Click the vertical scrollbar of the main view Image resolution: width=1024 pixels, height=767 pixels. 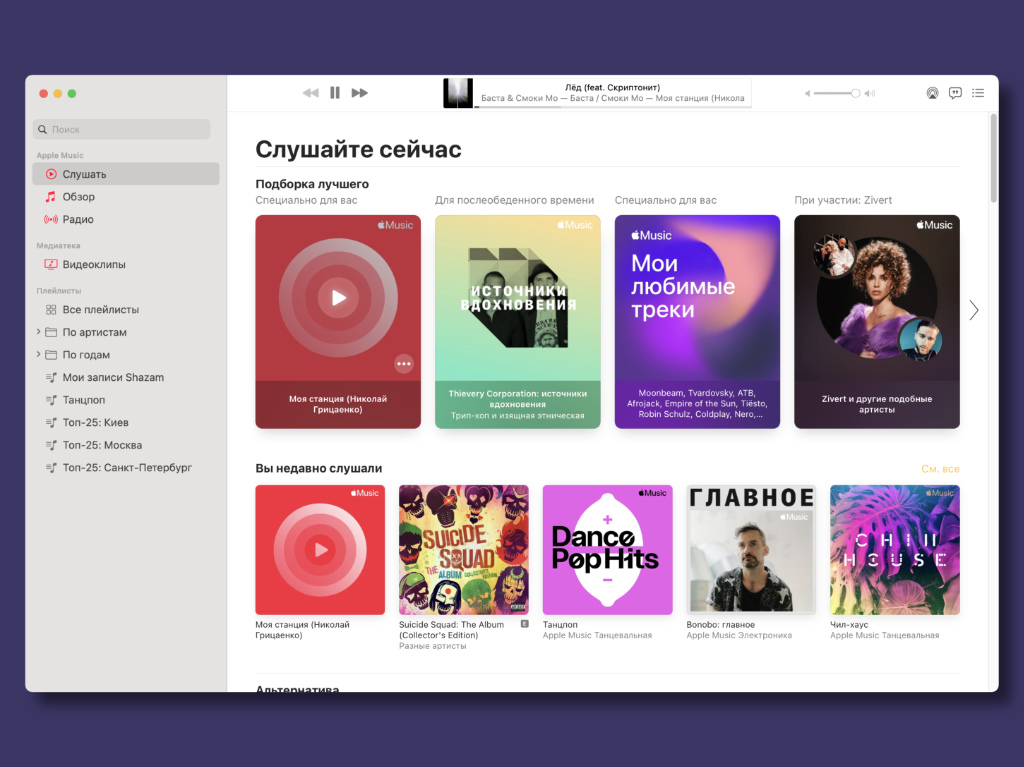[993, 158]
